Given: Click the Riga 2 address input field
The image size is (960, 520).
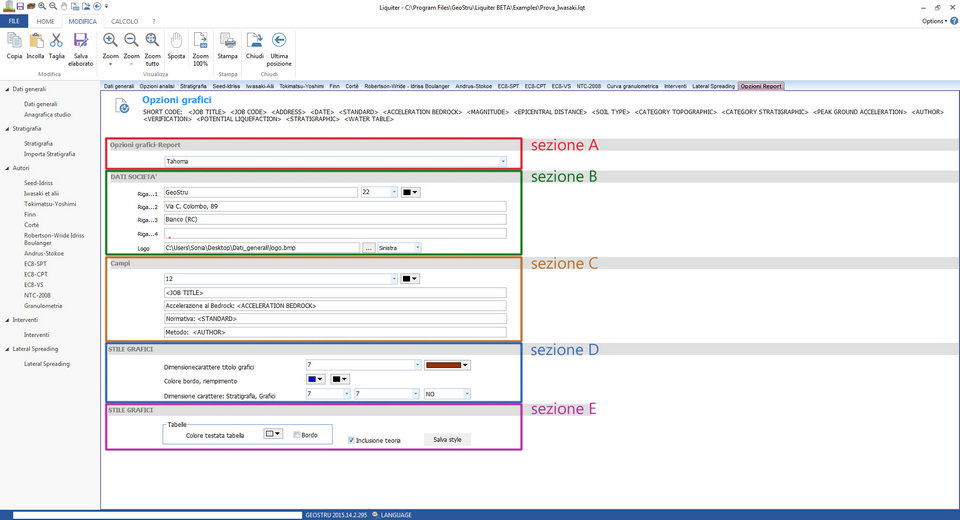Looking at the screenshot, I should pyautogui.click(x=335, y=206).
